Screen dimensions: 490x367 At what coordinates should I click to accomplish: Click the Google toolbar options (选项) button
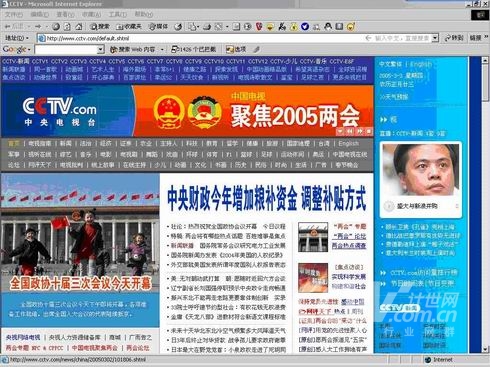click(236, 50)
